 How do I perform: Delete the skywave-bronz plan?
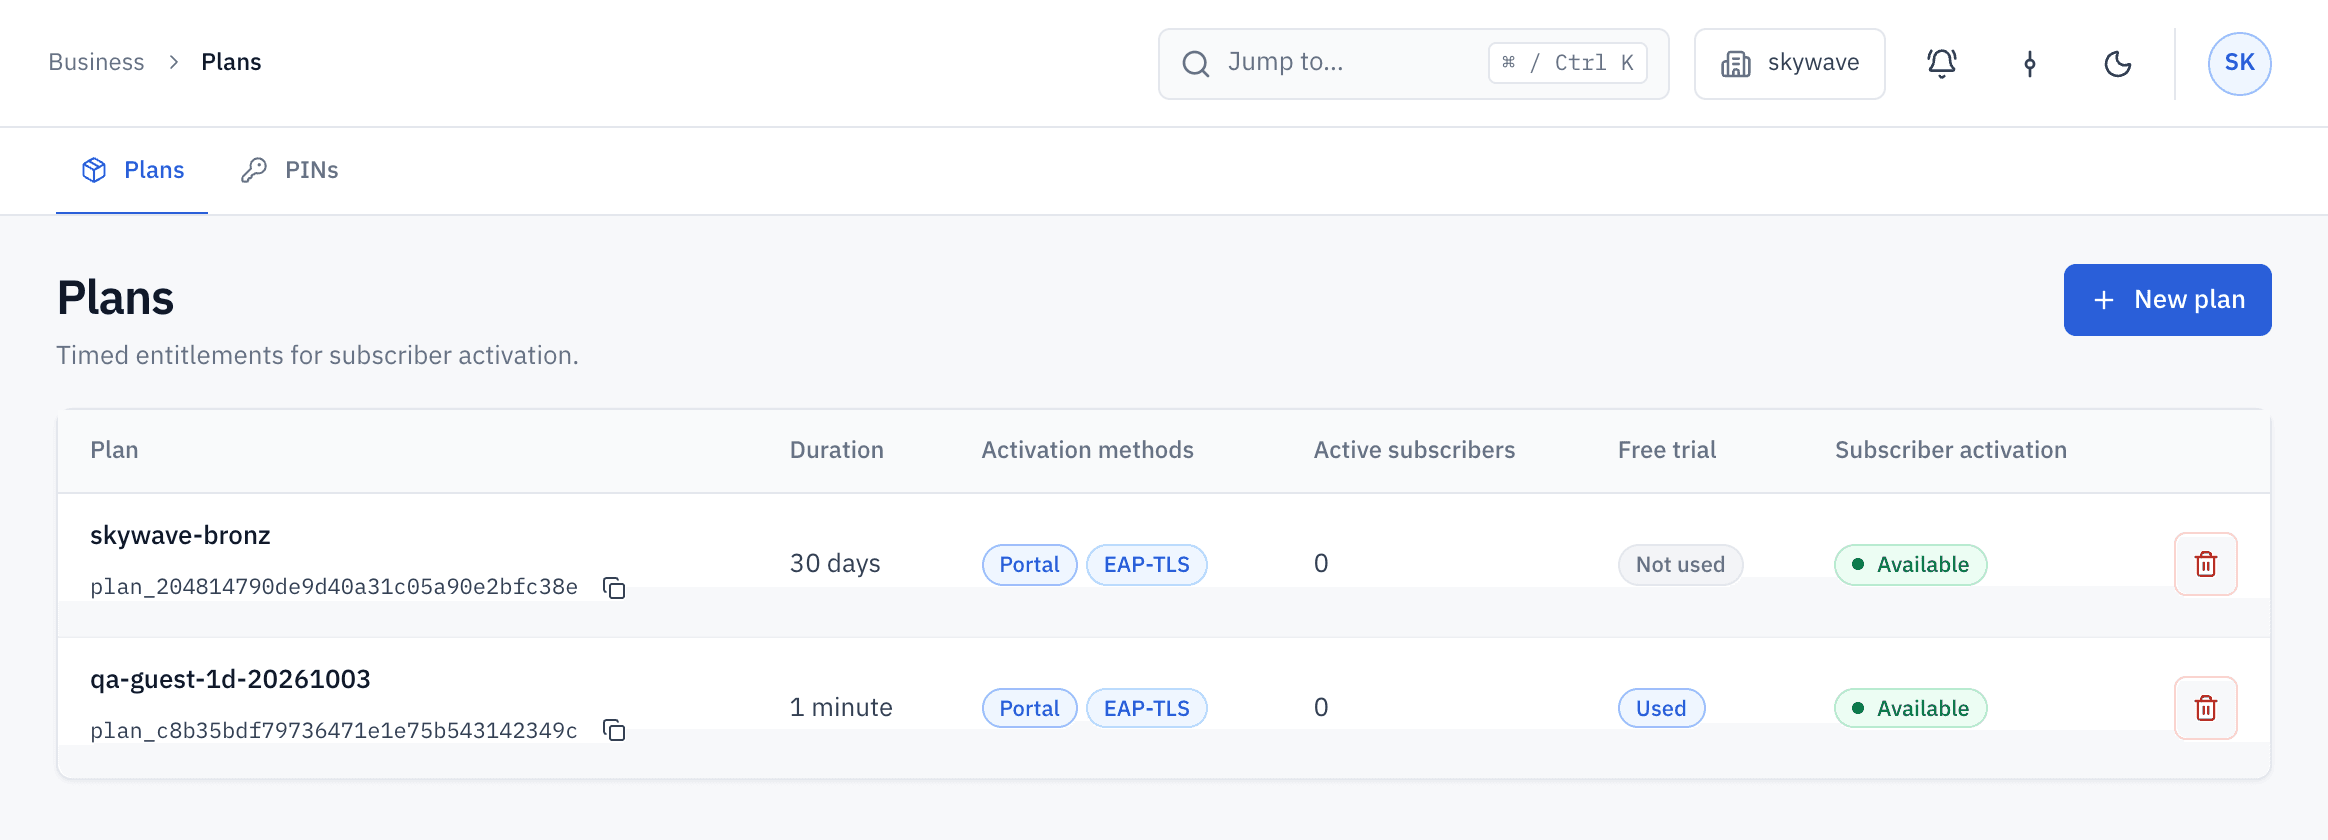coord(2205,564)
